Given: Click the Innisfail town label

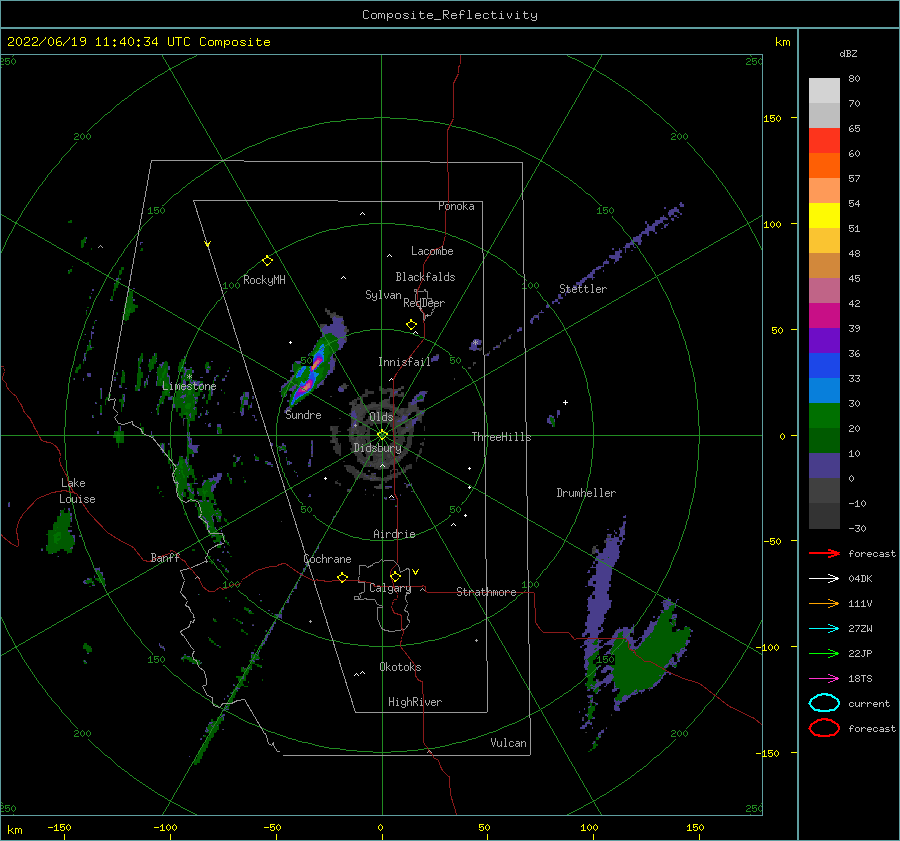Looking at the screenshot, I should coord(405,362).
